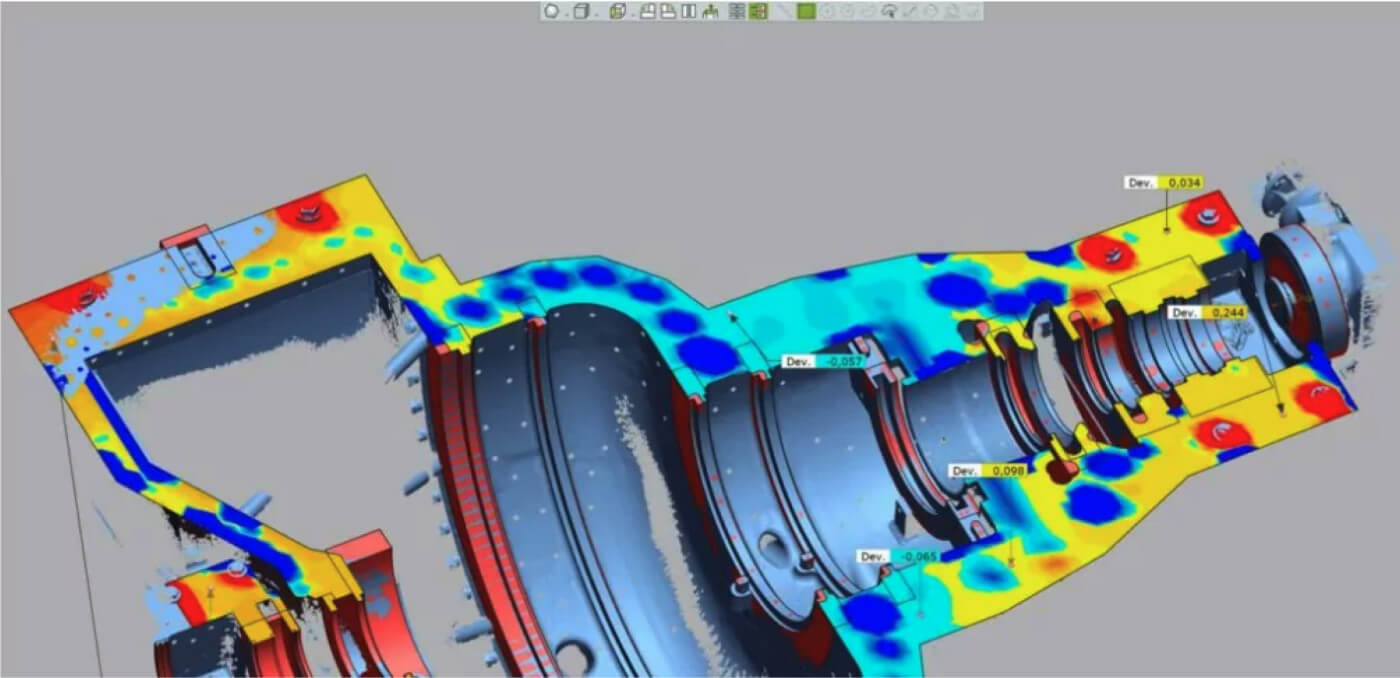Viewport: 1400px width, 678px height.
Task: Expand the dropdown next to the gray cube icon
Action: point(597,14)
